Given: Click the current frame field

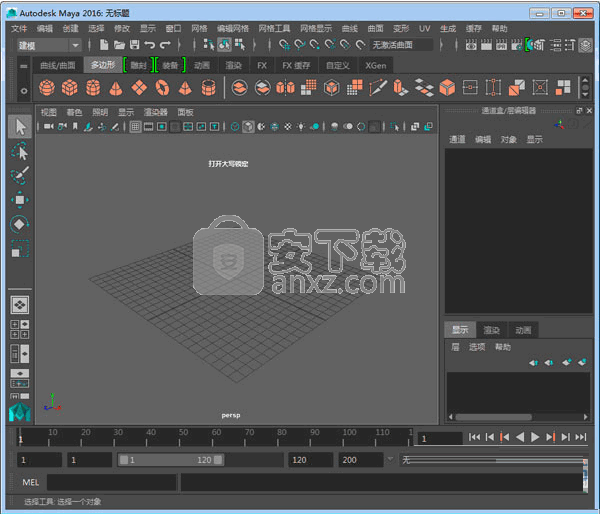Looking at the screenshot, I should click(440, 438).
